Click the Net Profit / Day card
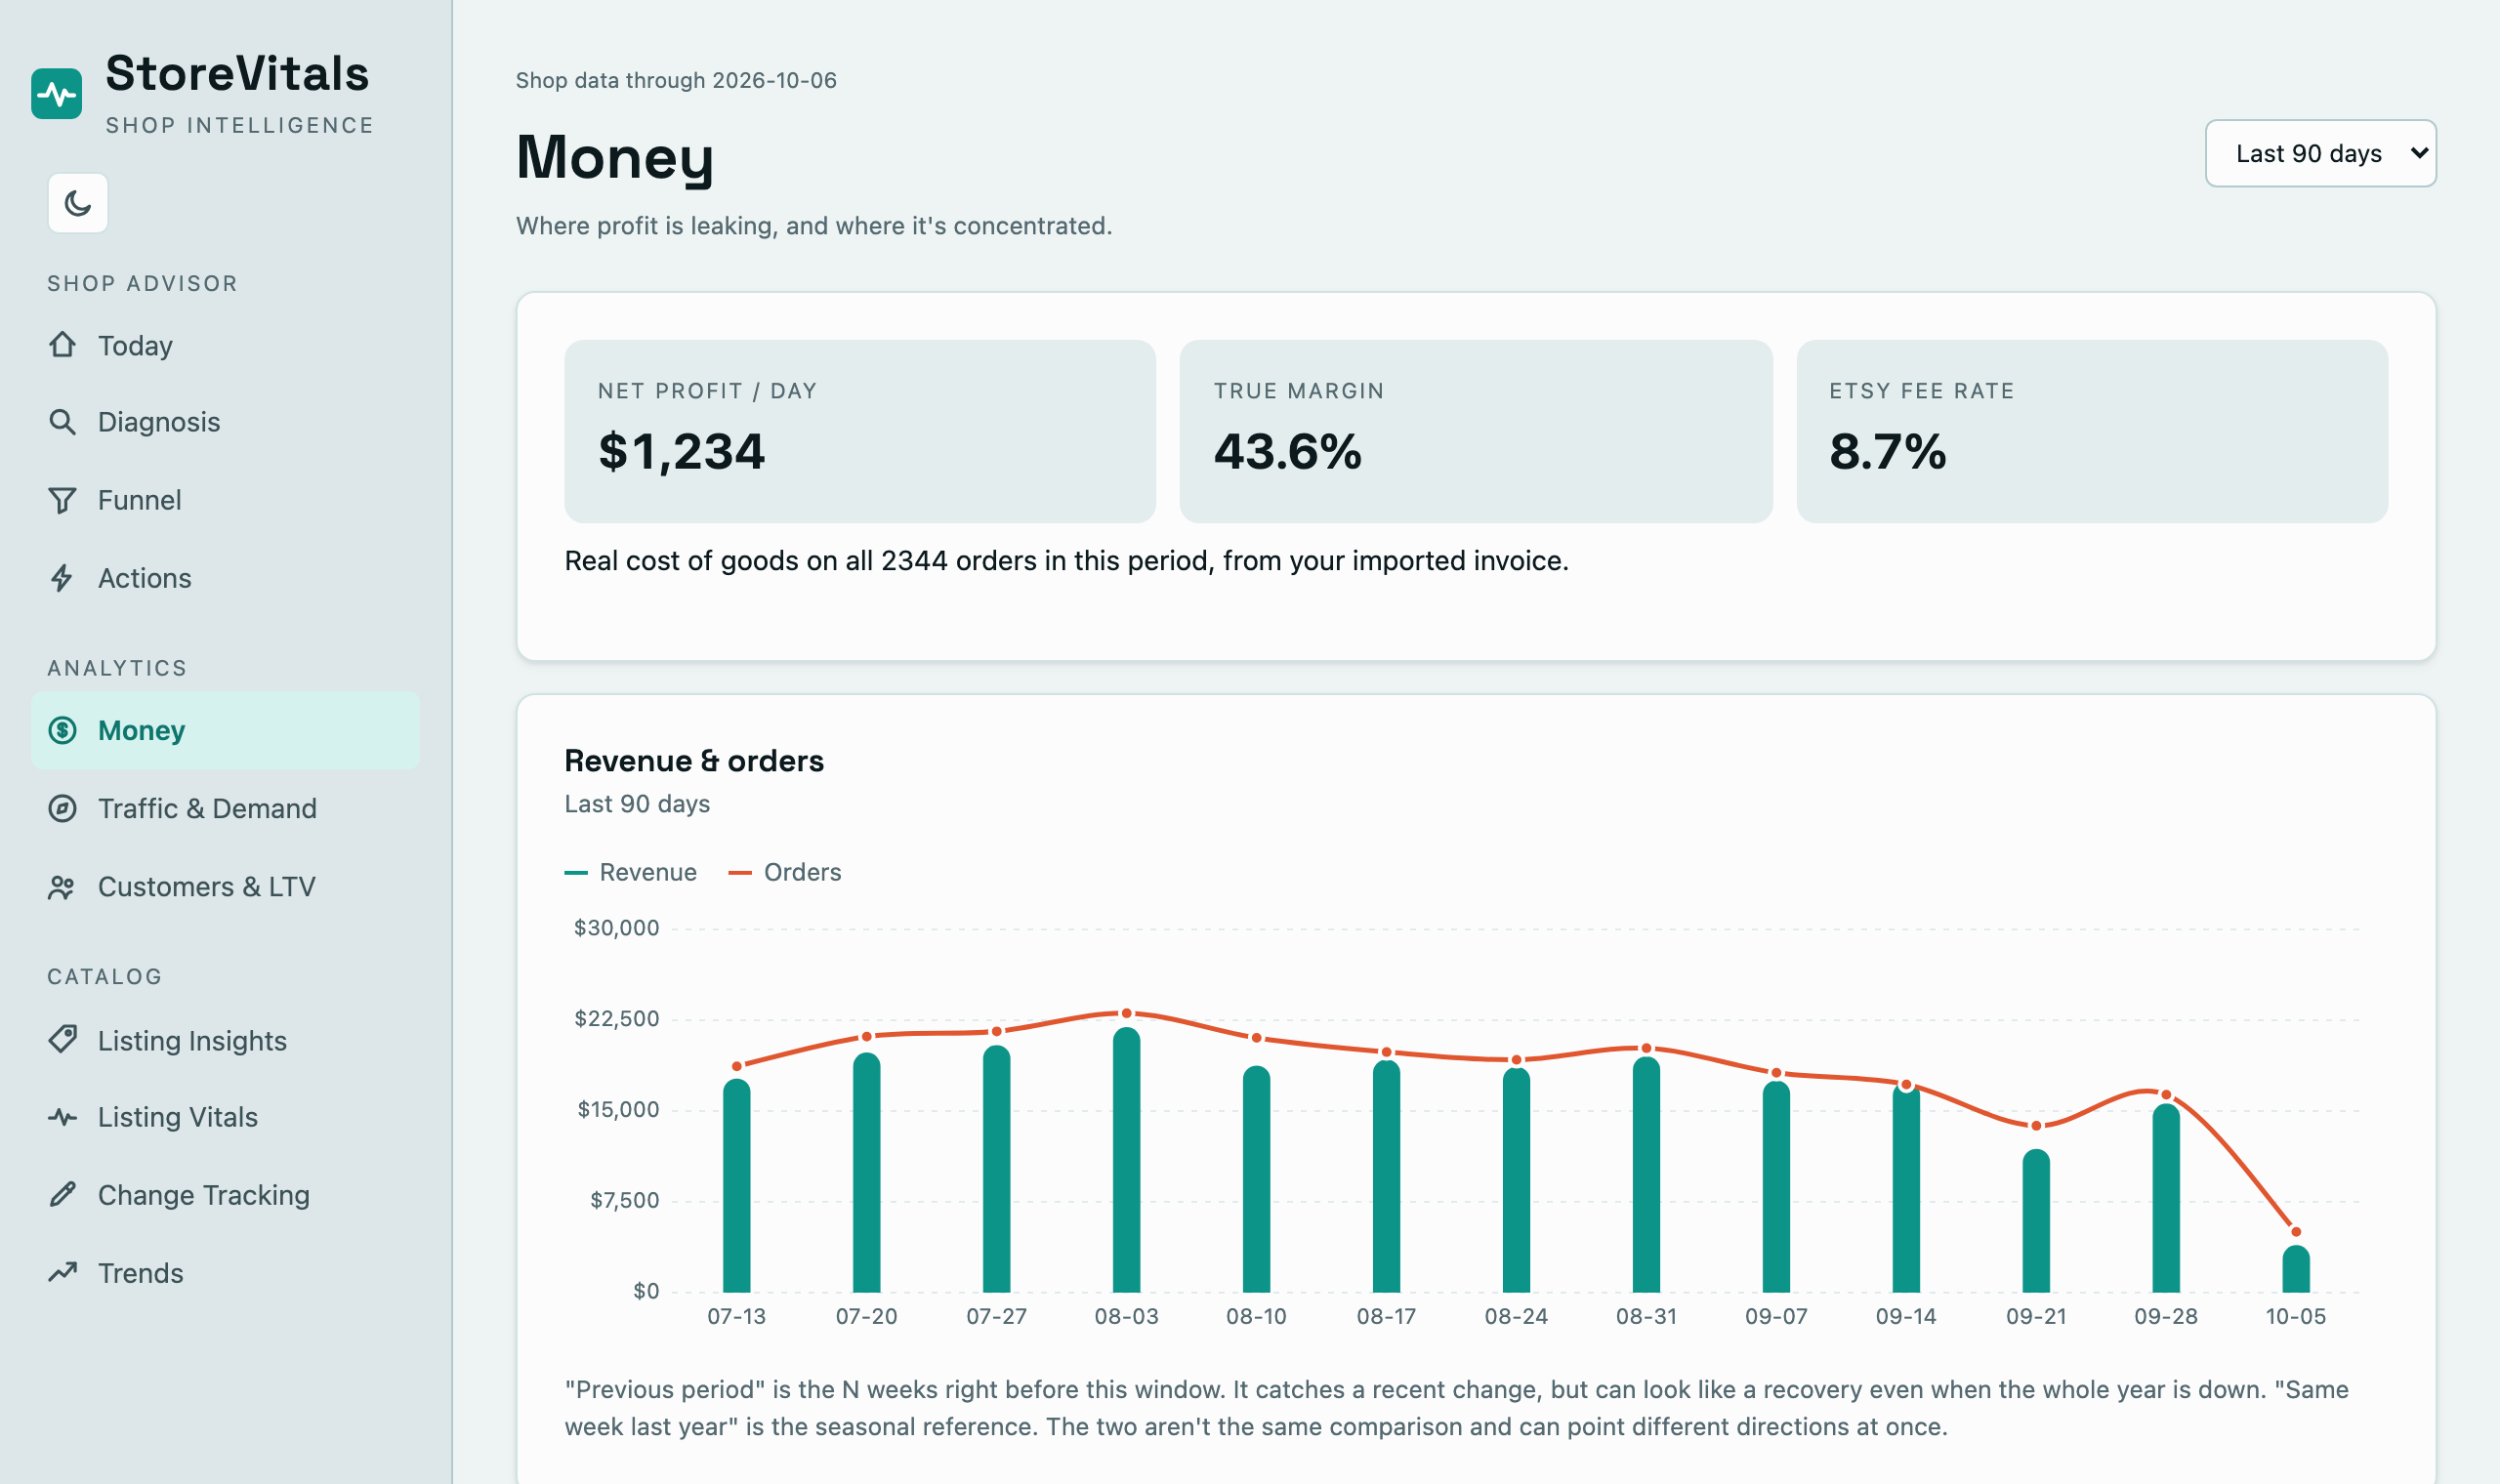This screenshot has height=1484, width=2500. (860, 431)
